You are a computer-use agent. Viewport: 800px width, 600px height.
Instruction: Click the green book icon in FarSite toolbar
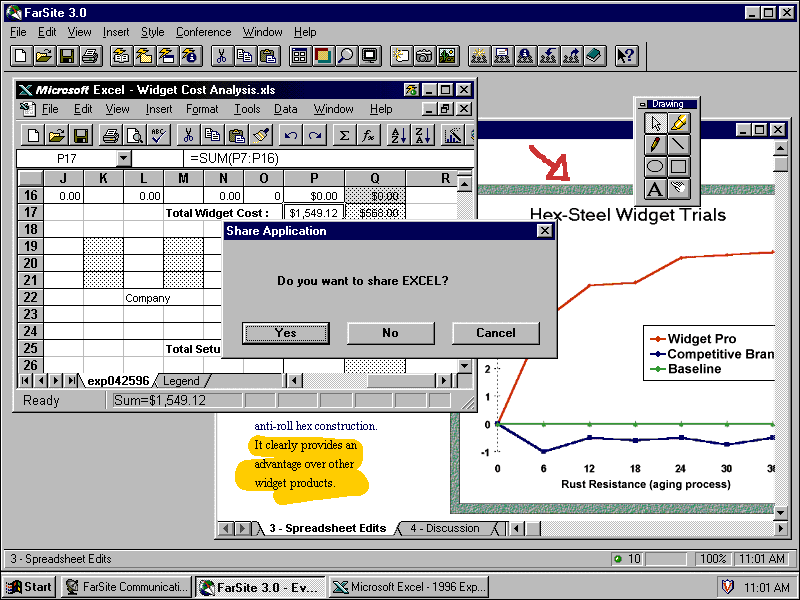(594, 56)
